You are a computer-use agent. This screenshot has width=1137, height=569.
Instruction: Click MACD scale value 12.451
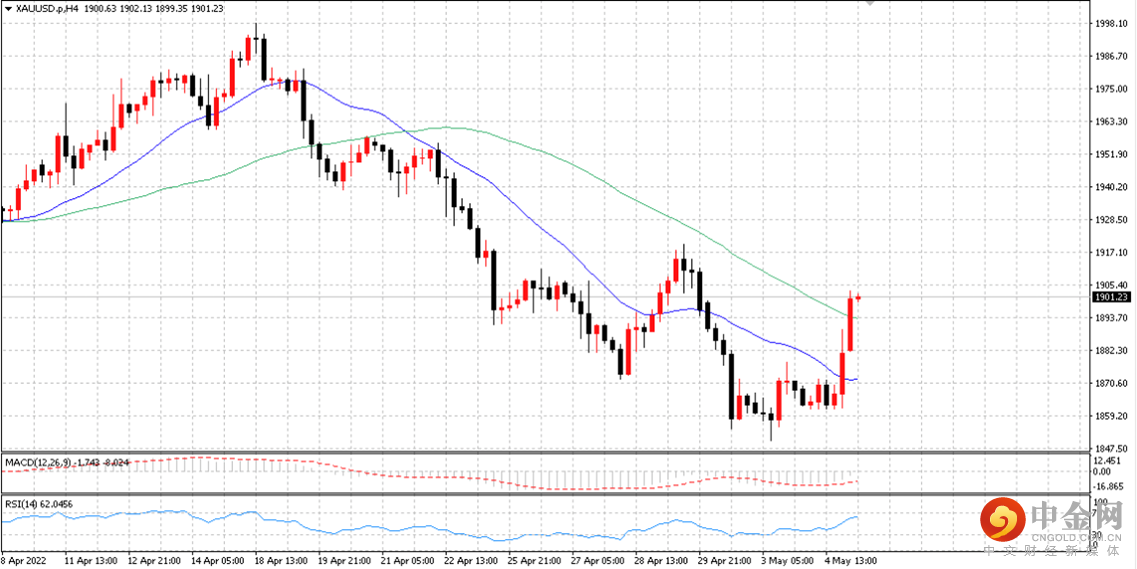click(1109, 460)
